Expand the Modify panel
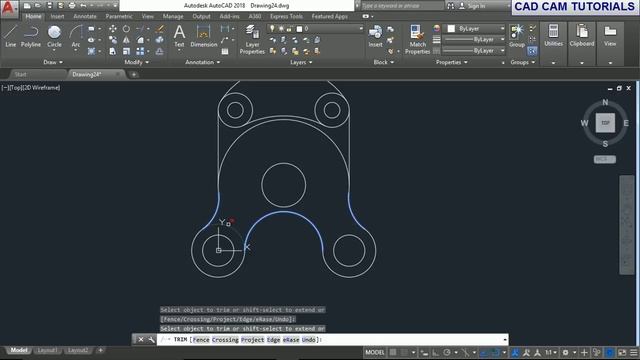The image size is (640, 360). [136, 62]
